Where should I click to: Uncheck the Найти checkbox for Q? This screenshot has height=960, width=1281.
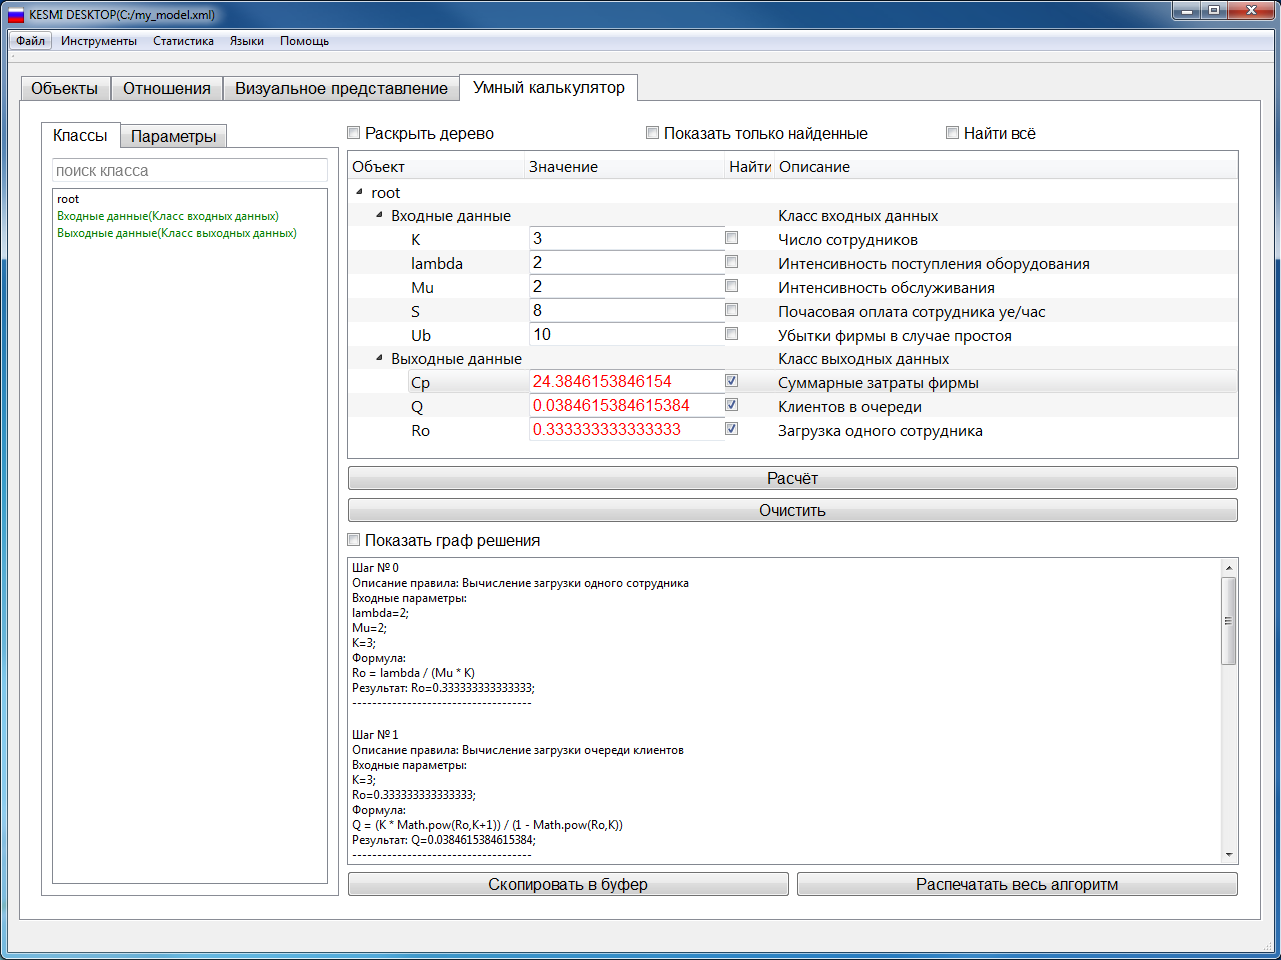click(x=732, y=405)
